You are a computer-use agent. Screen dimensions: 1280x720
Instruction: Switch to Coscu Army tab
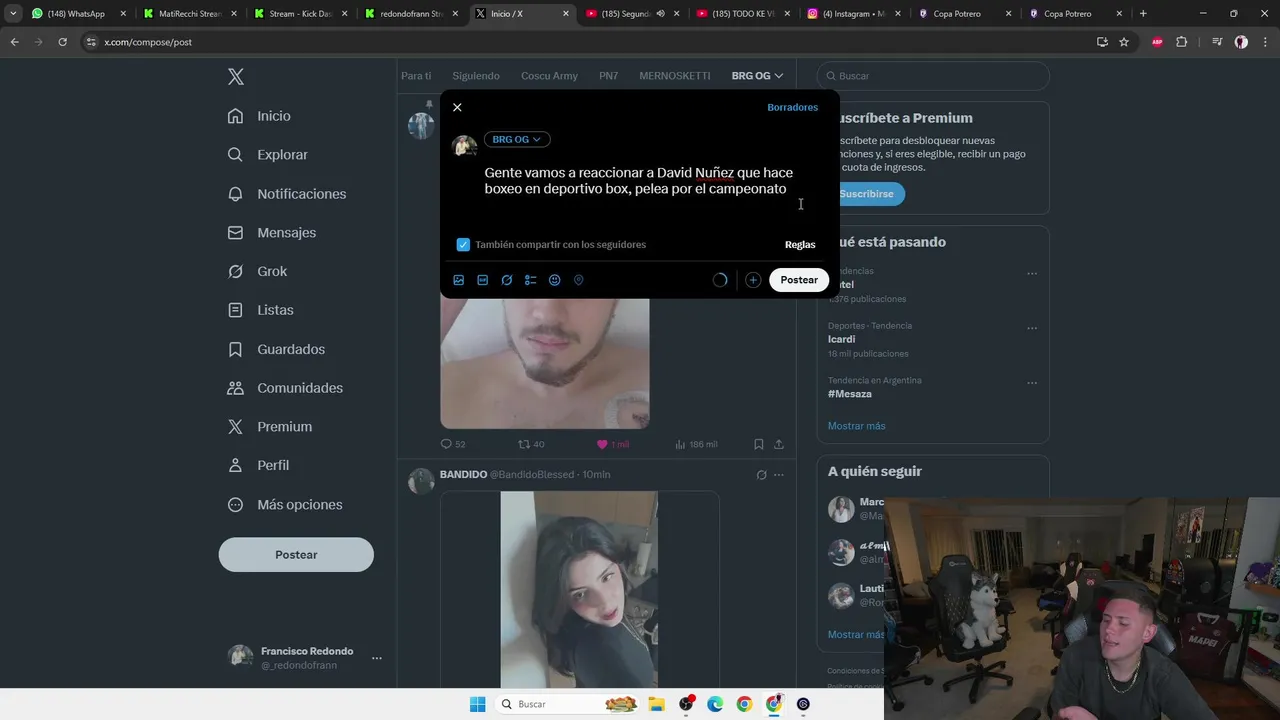coord(549,76)
